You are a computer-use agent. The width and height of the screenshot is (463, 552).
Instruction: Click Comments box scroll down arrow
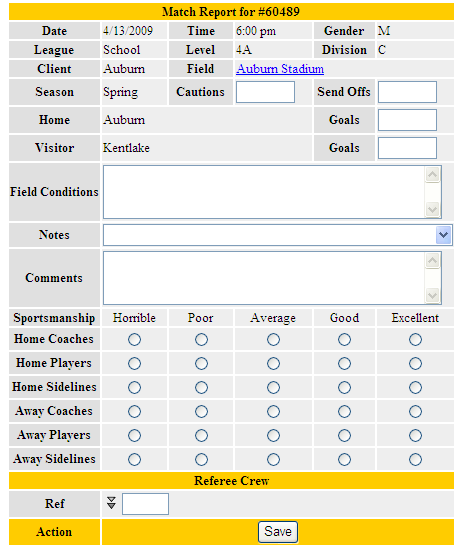[432, 295]
